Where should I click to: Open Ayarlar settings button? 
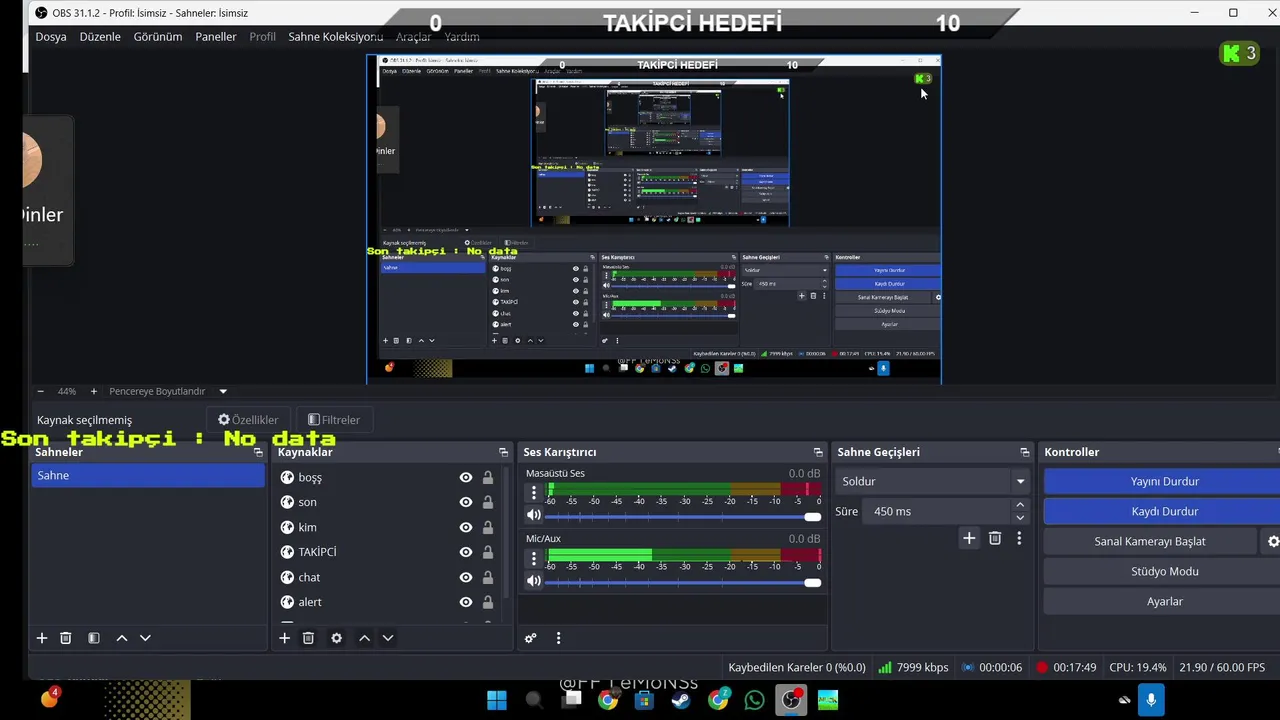1164,601
